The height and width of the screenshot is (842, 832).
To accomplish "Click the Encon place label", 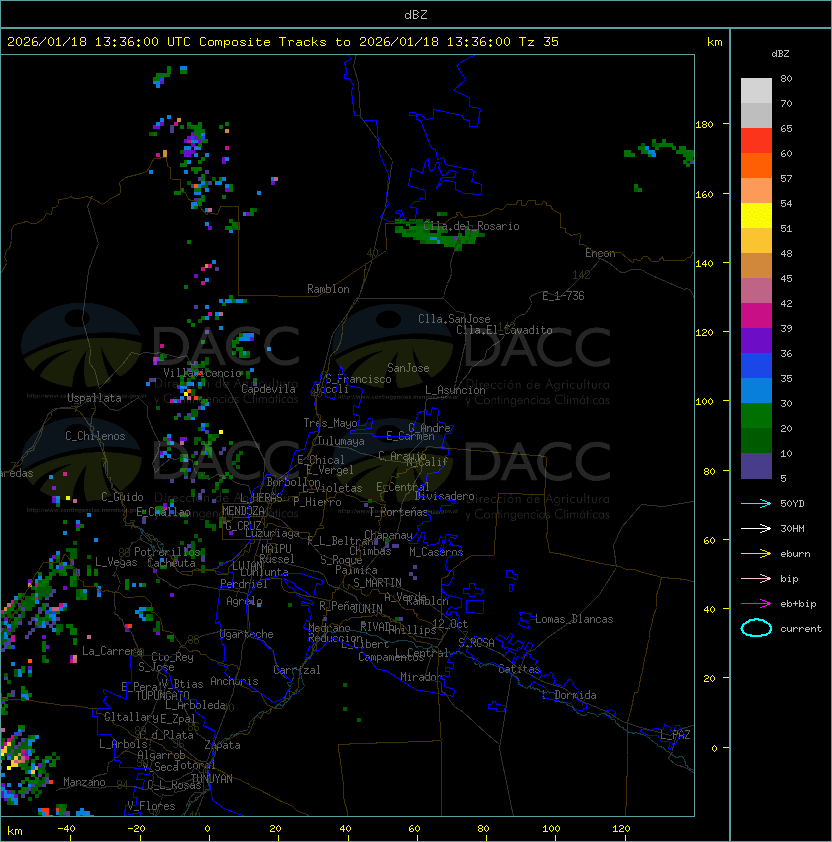I will [600, 253].
